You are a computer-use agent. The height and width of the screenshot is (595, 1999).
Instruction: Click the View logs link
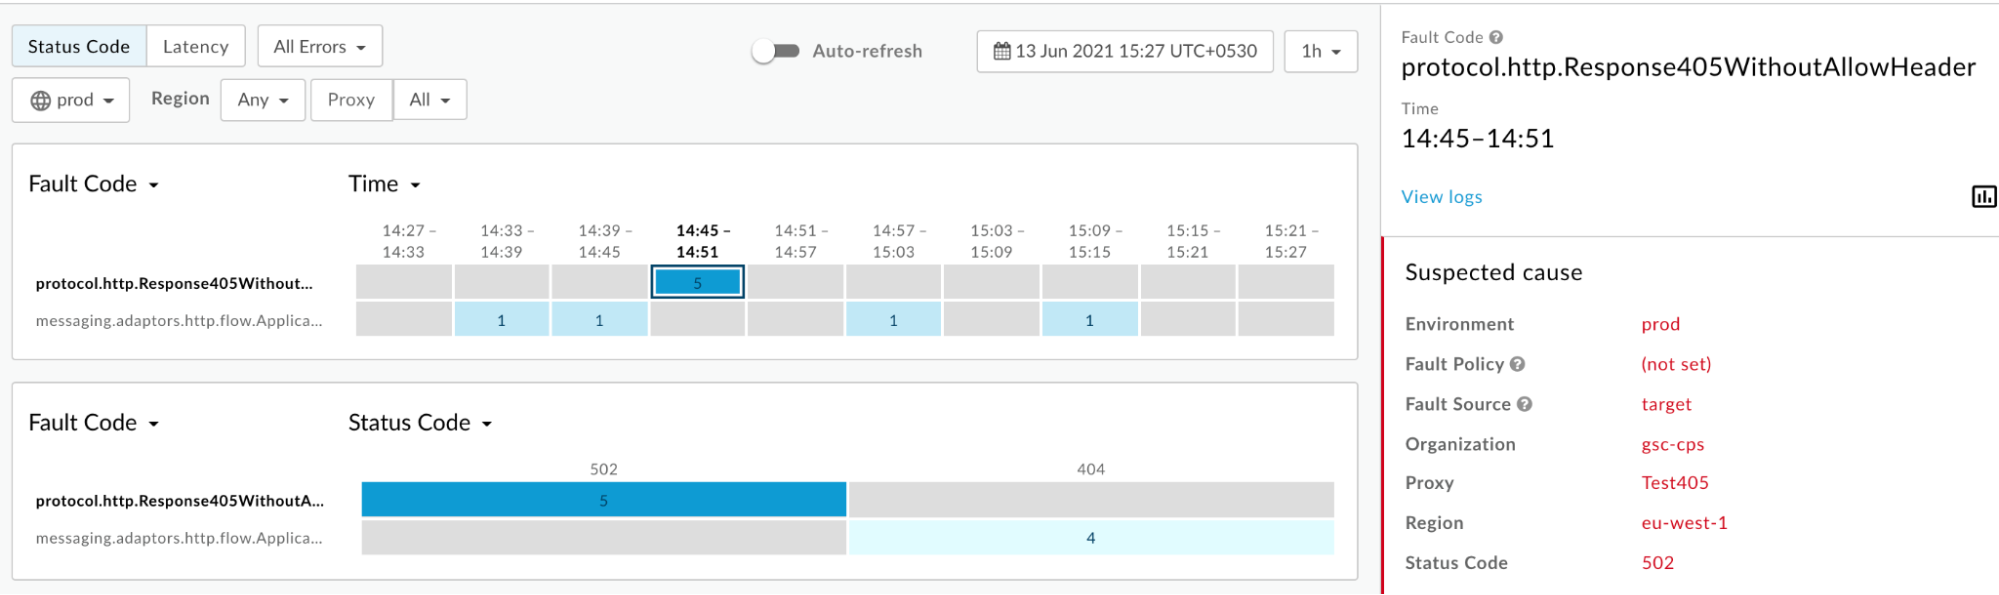[1441, 197]
